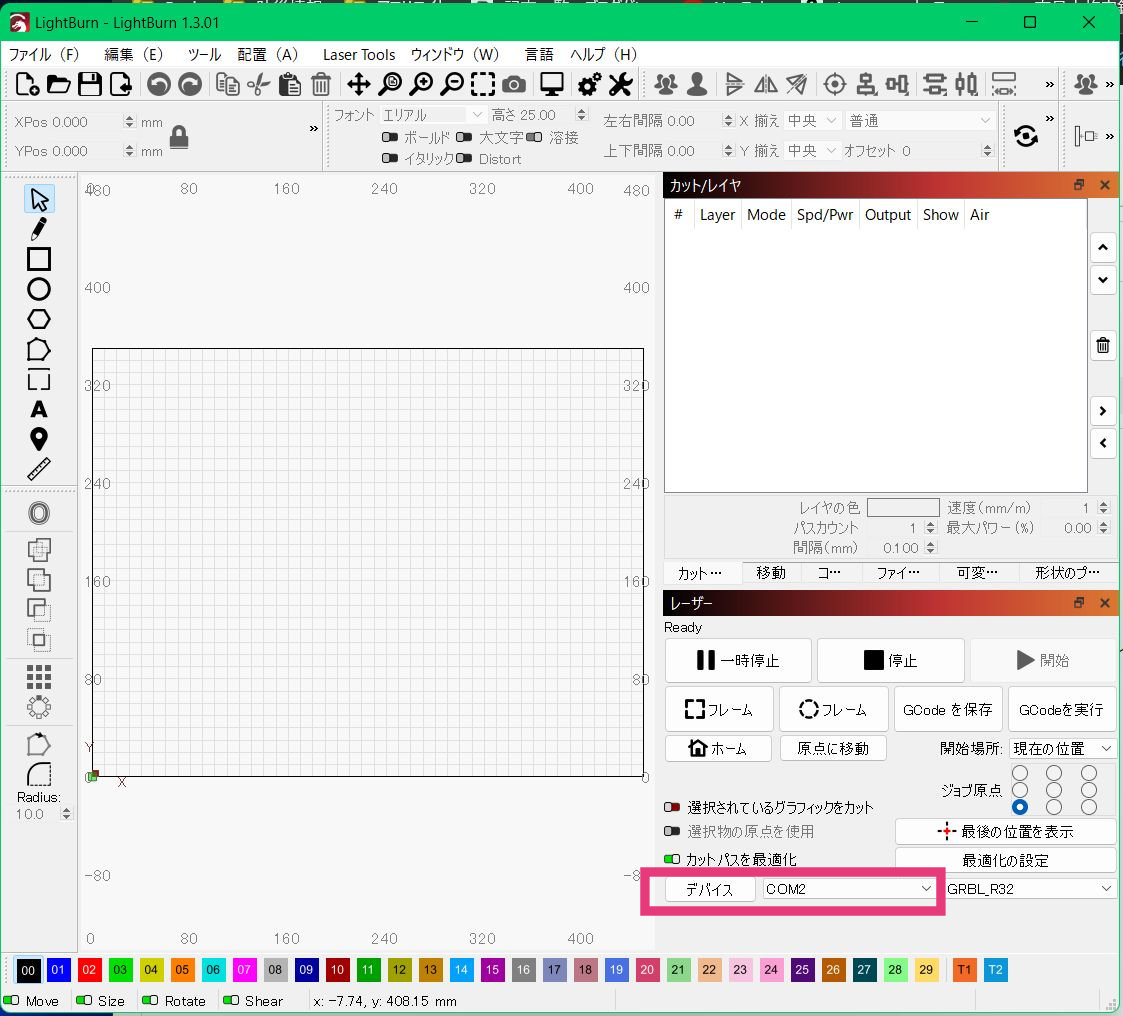Select the Draw Lines pencil tool
The image size is (1123, 1016).
pyautogui.click(x=39, y=229)
